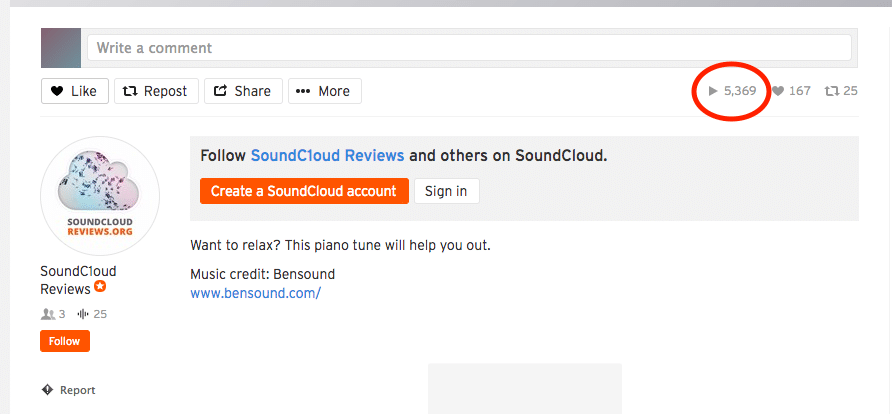The width and height of the screenshot is (892, 414).
Task: View the 167 likes count
Action: point(791,91)
